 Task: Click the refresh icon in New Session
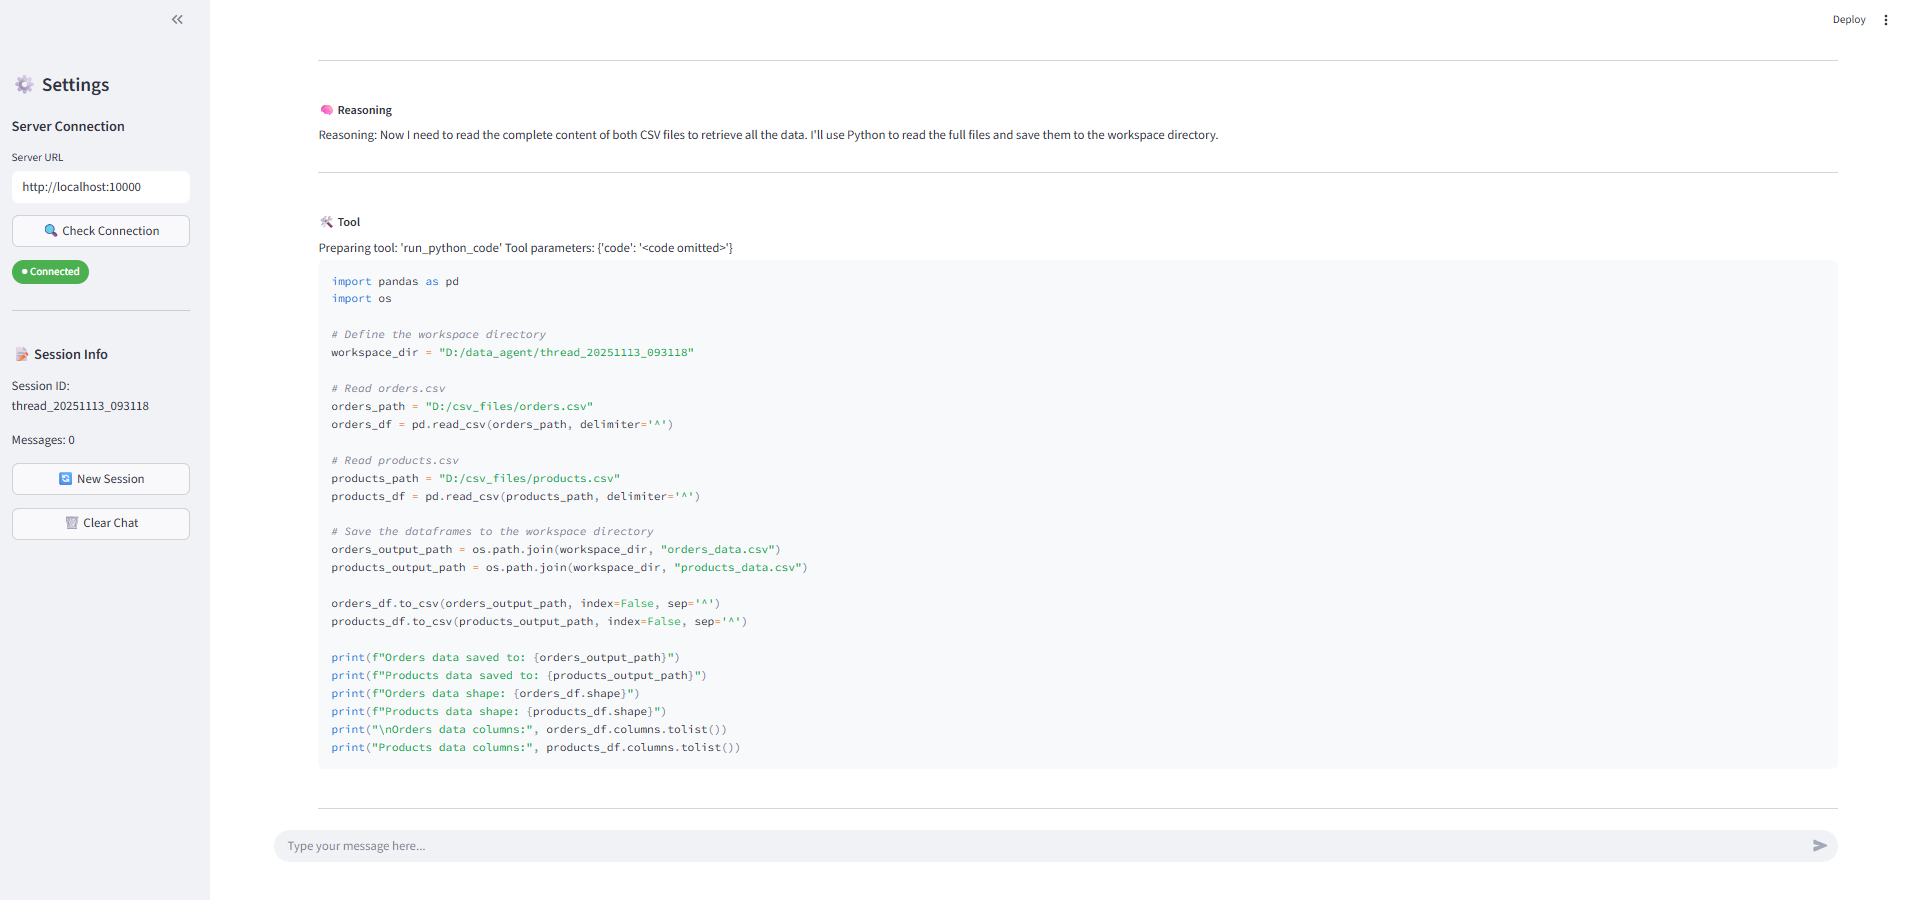(65, 479)
